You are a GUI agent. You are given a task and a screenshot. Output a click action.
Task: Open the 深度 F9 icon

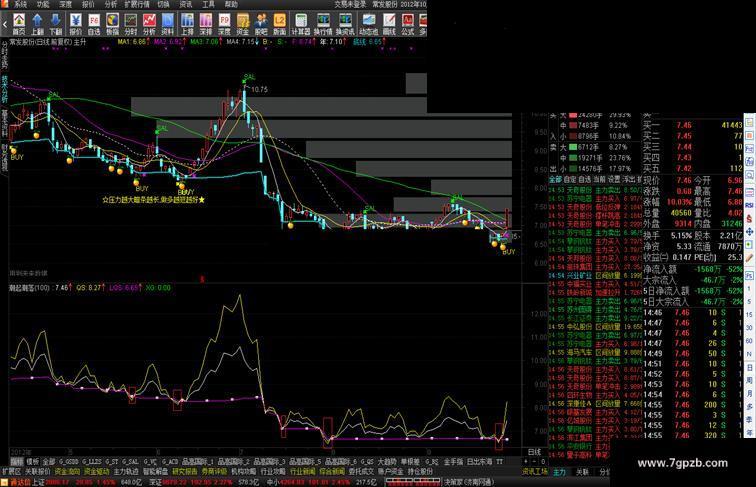tap(224, 24)
